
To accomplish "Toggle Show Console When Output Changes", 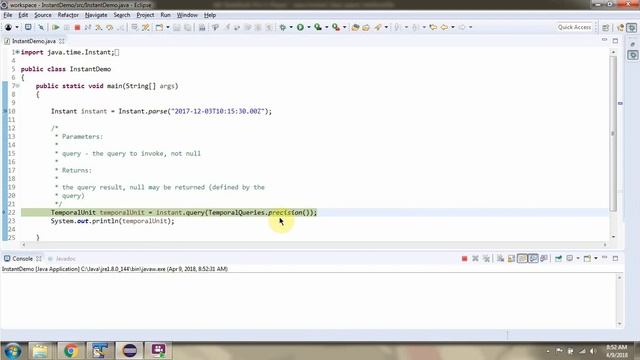I will click(x=533, y=258).
